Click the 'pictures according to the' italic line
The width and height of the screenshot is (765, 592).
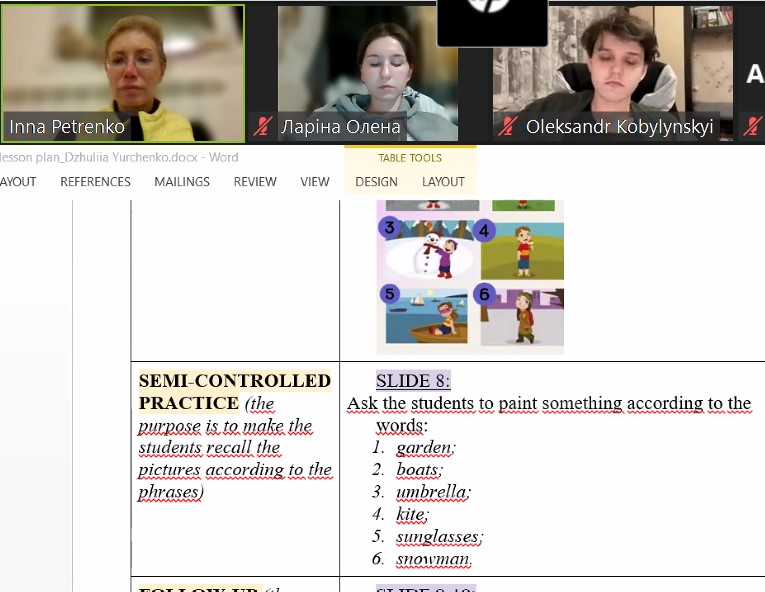coord(235,470)
